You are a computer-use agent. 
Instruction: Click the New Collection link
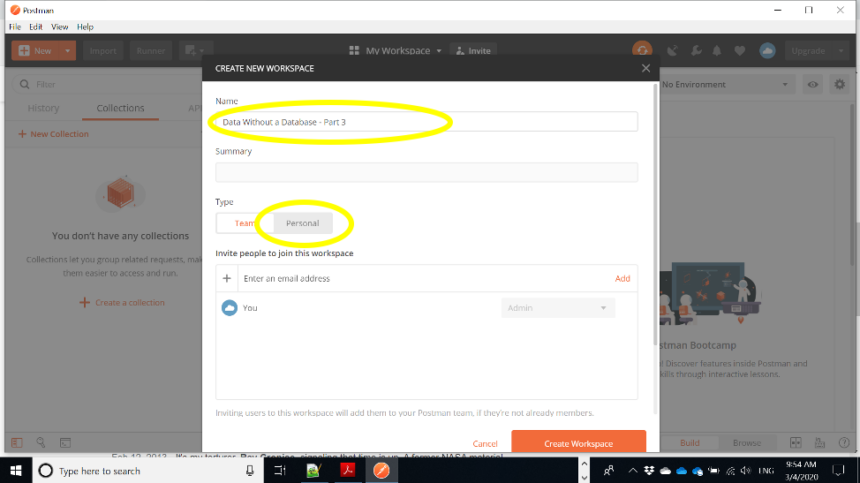coord(53,134)
